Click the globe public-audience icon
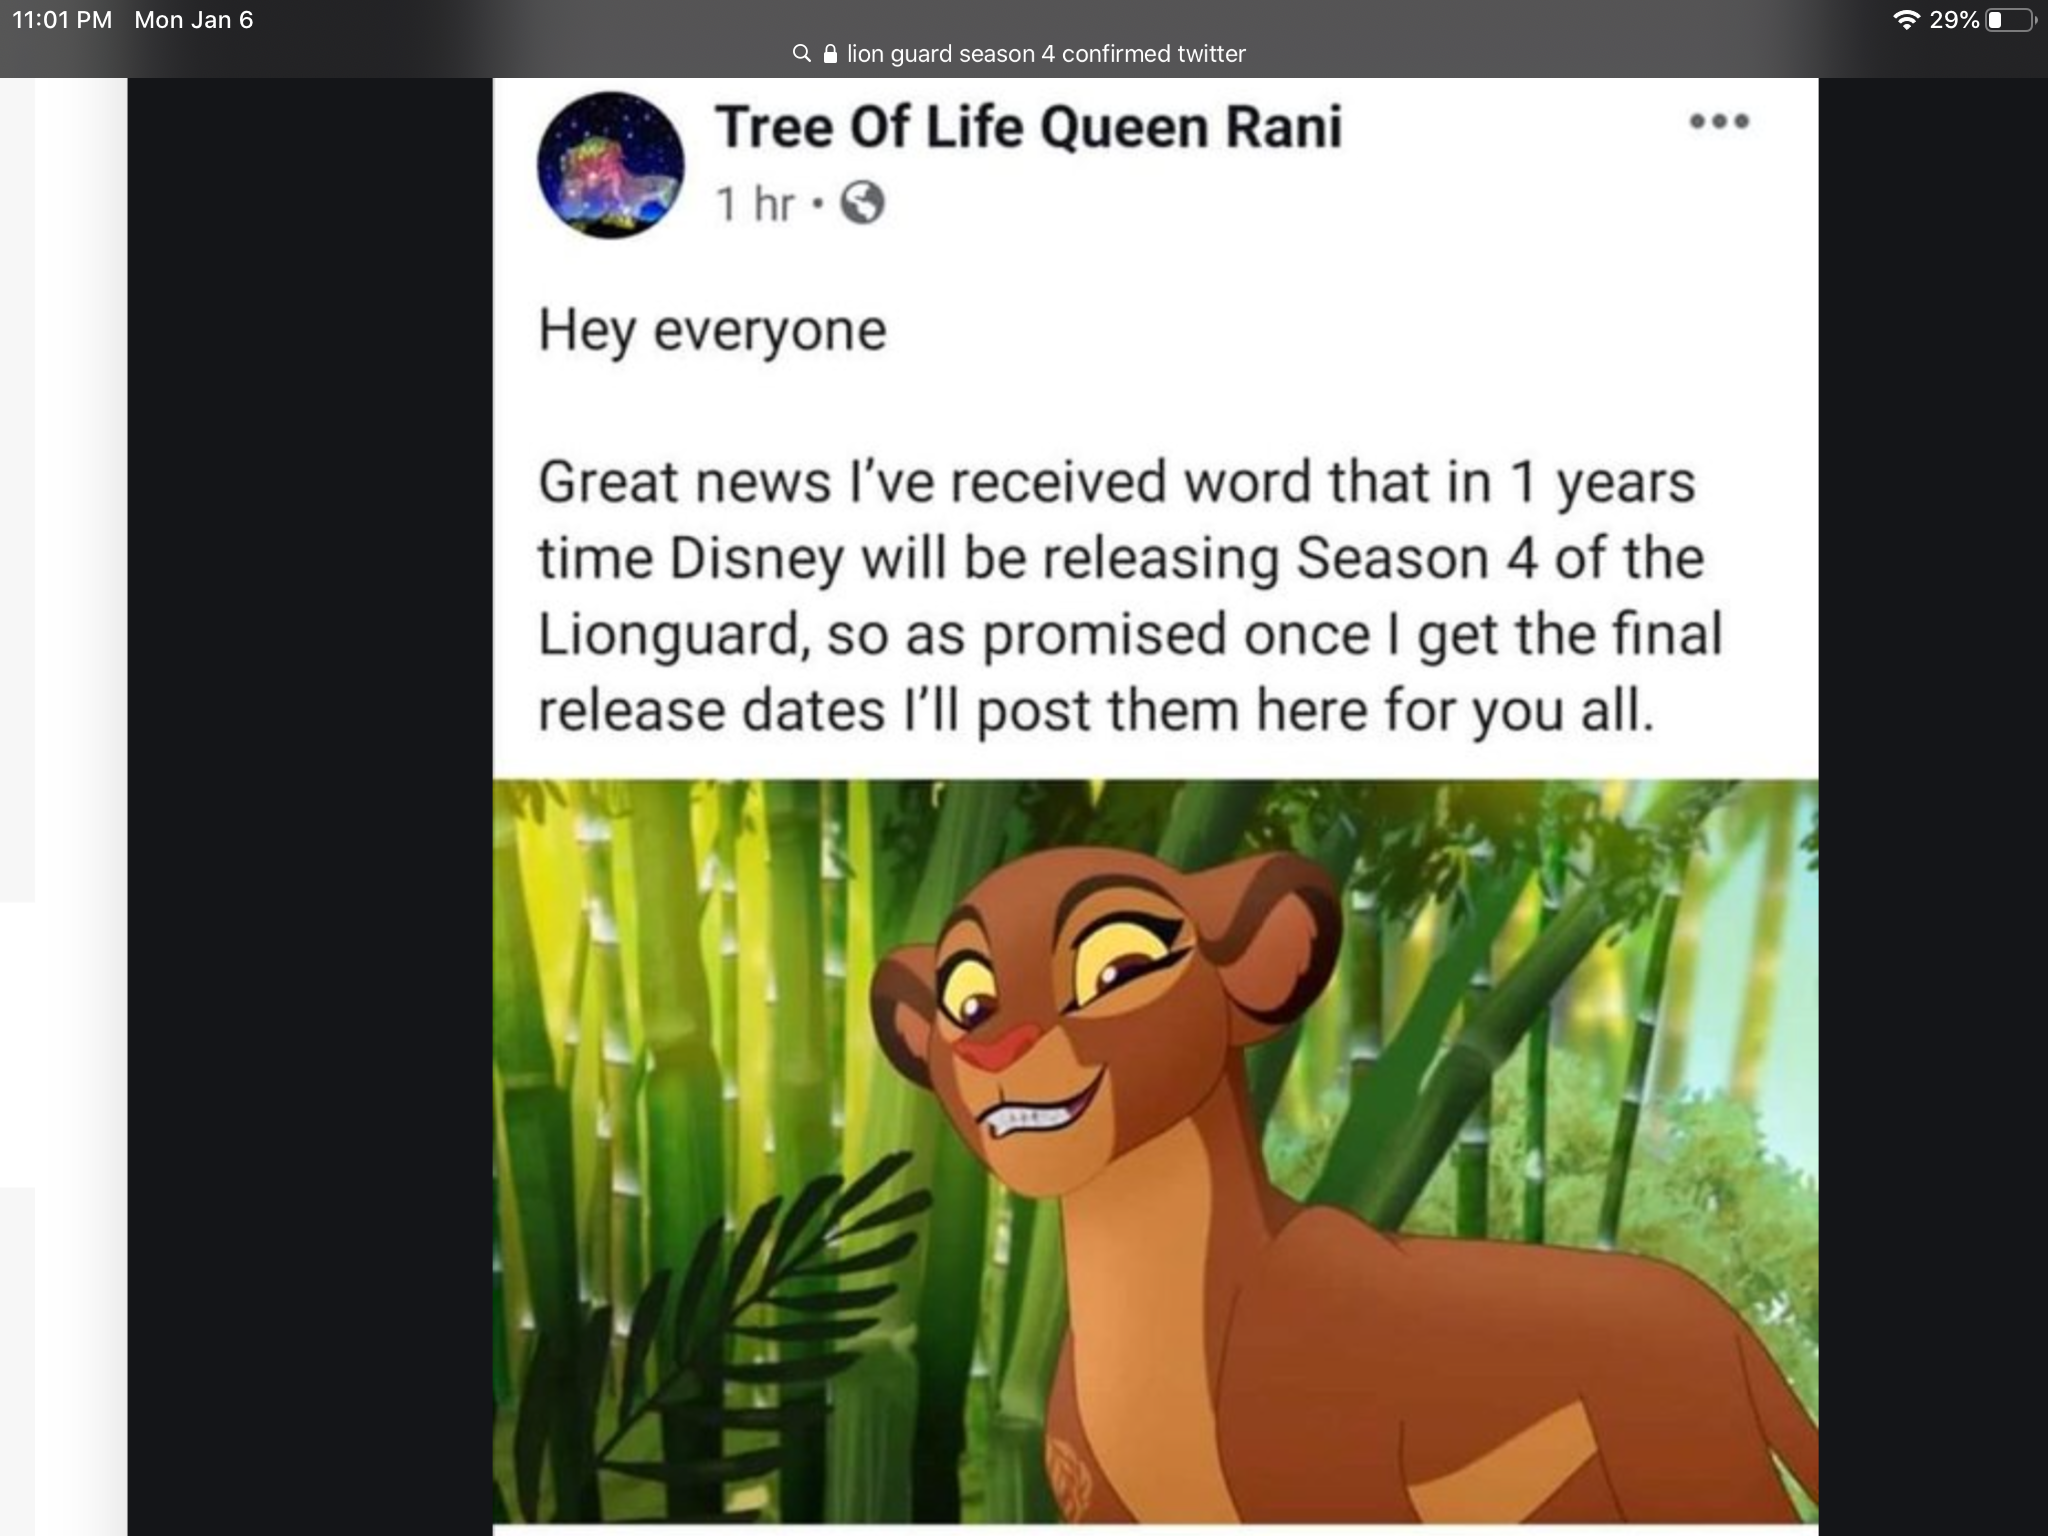 pyautogui.click(x=862, y=204)
